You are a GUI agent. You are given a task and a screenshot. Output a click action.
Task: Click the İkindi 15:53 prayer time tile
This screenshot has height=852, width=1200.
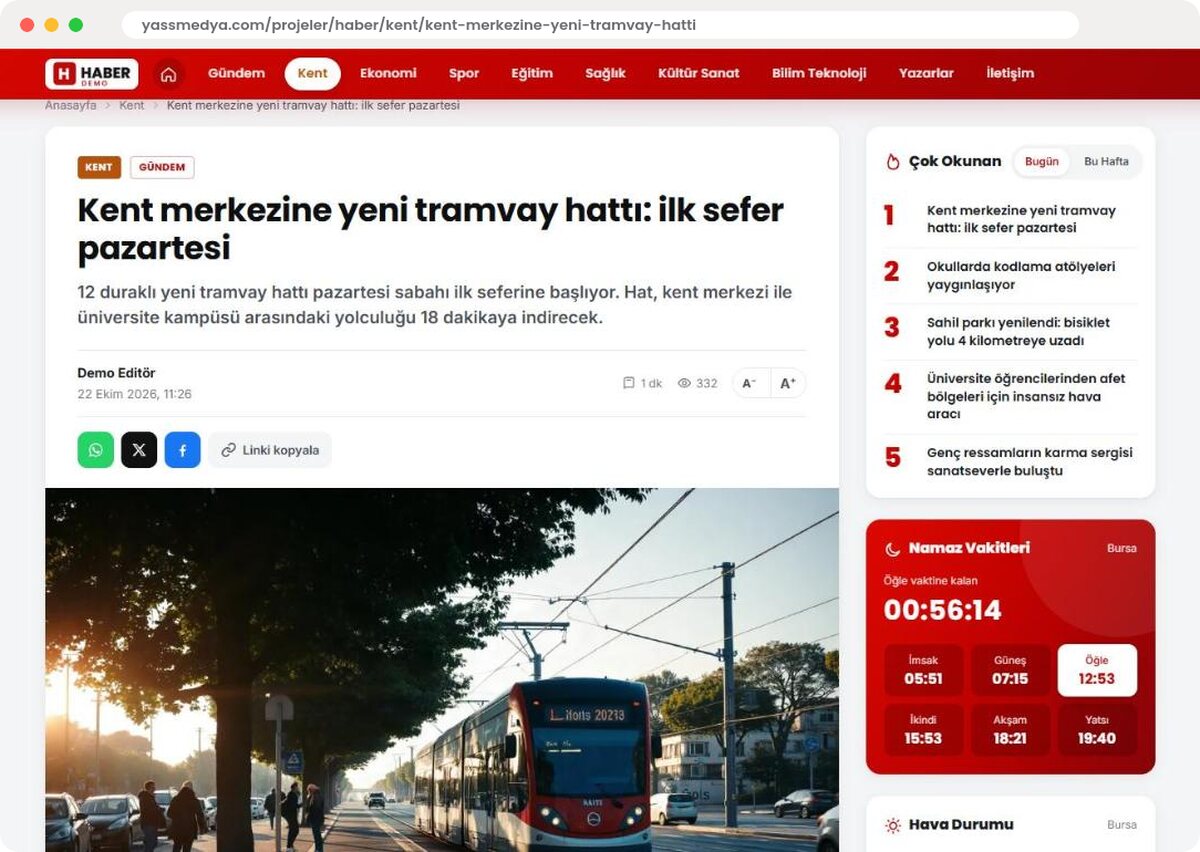coord(924,730)
